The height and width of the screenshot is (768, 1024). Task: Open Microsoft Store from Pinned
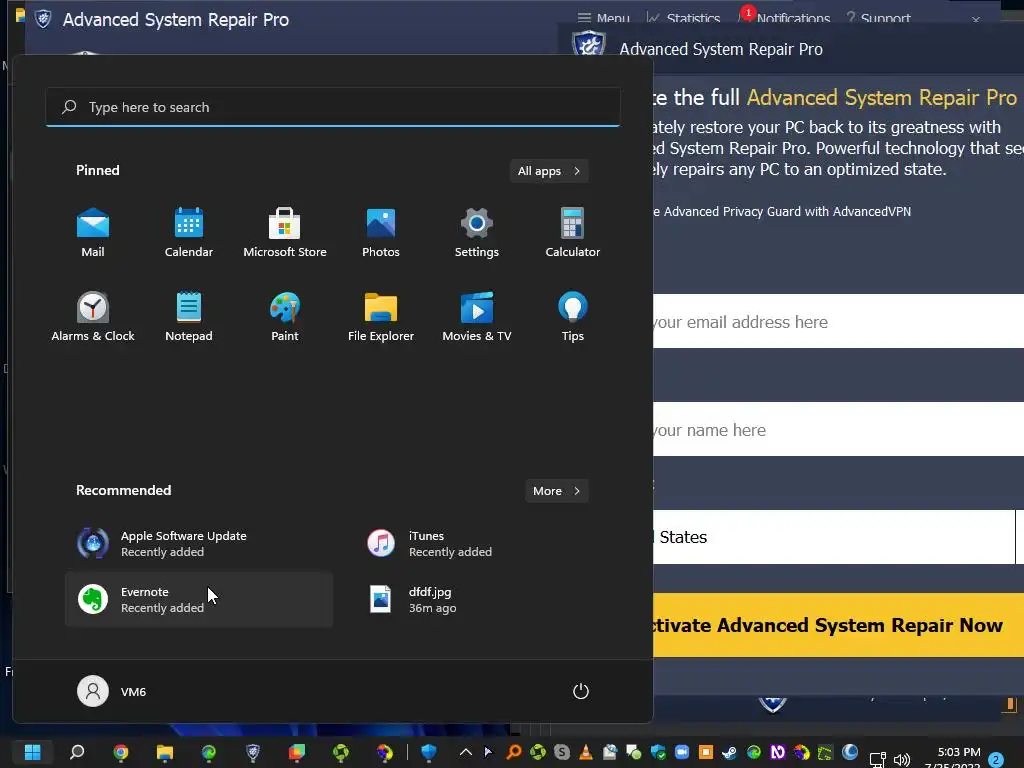tap(285, 232)
